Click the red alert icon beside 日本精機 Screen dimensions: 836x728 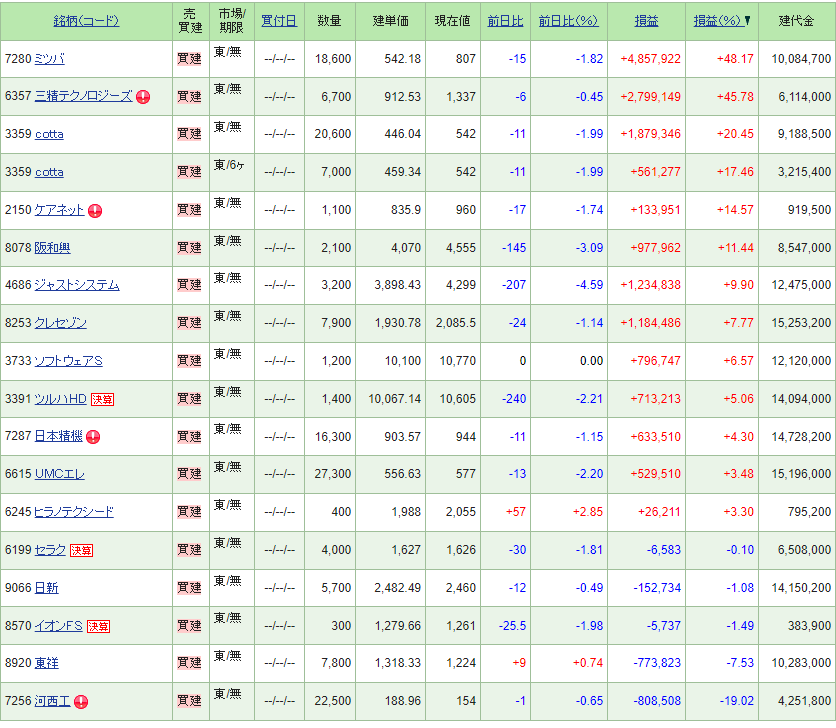(93, 437)
